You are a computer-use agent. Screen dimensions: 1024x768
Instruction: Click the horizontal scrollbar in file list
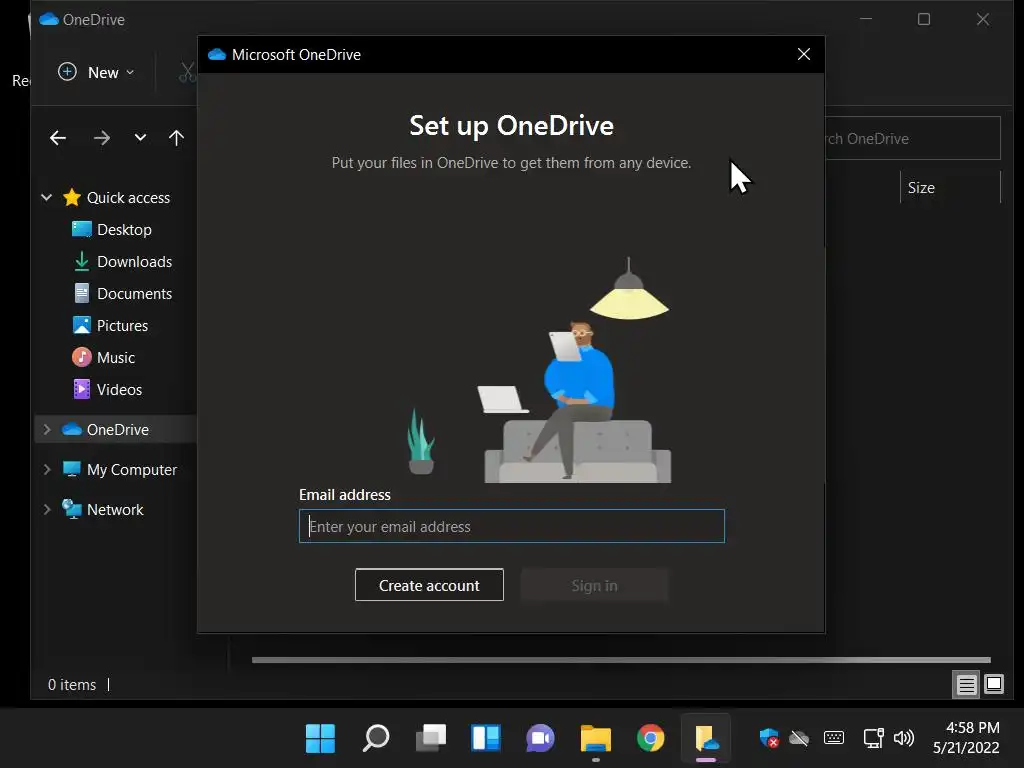point(621,660)
